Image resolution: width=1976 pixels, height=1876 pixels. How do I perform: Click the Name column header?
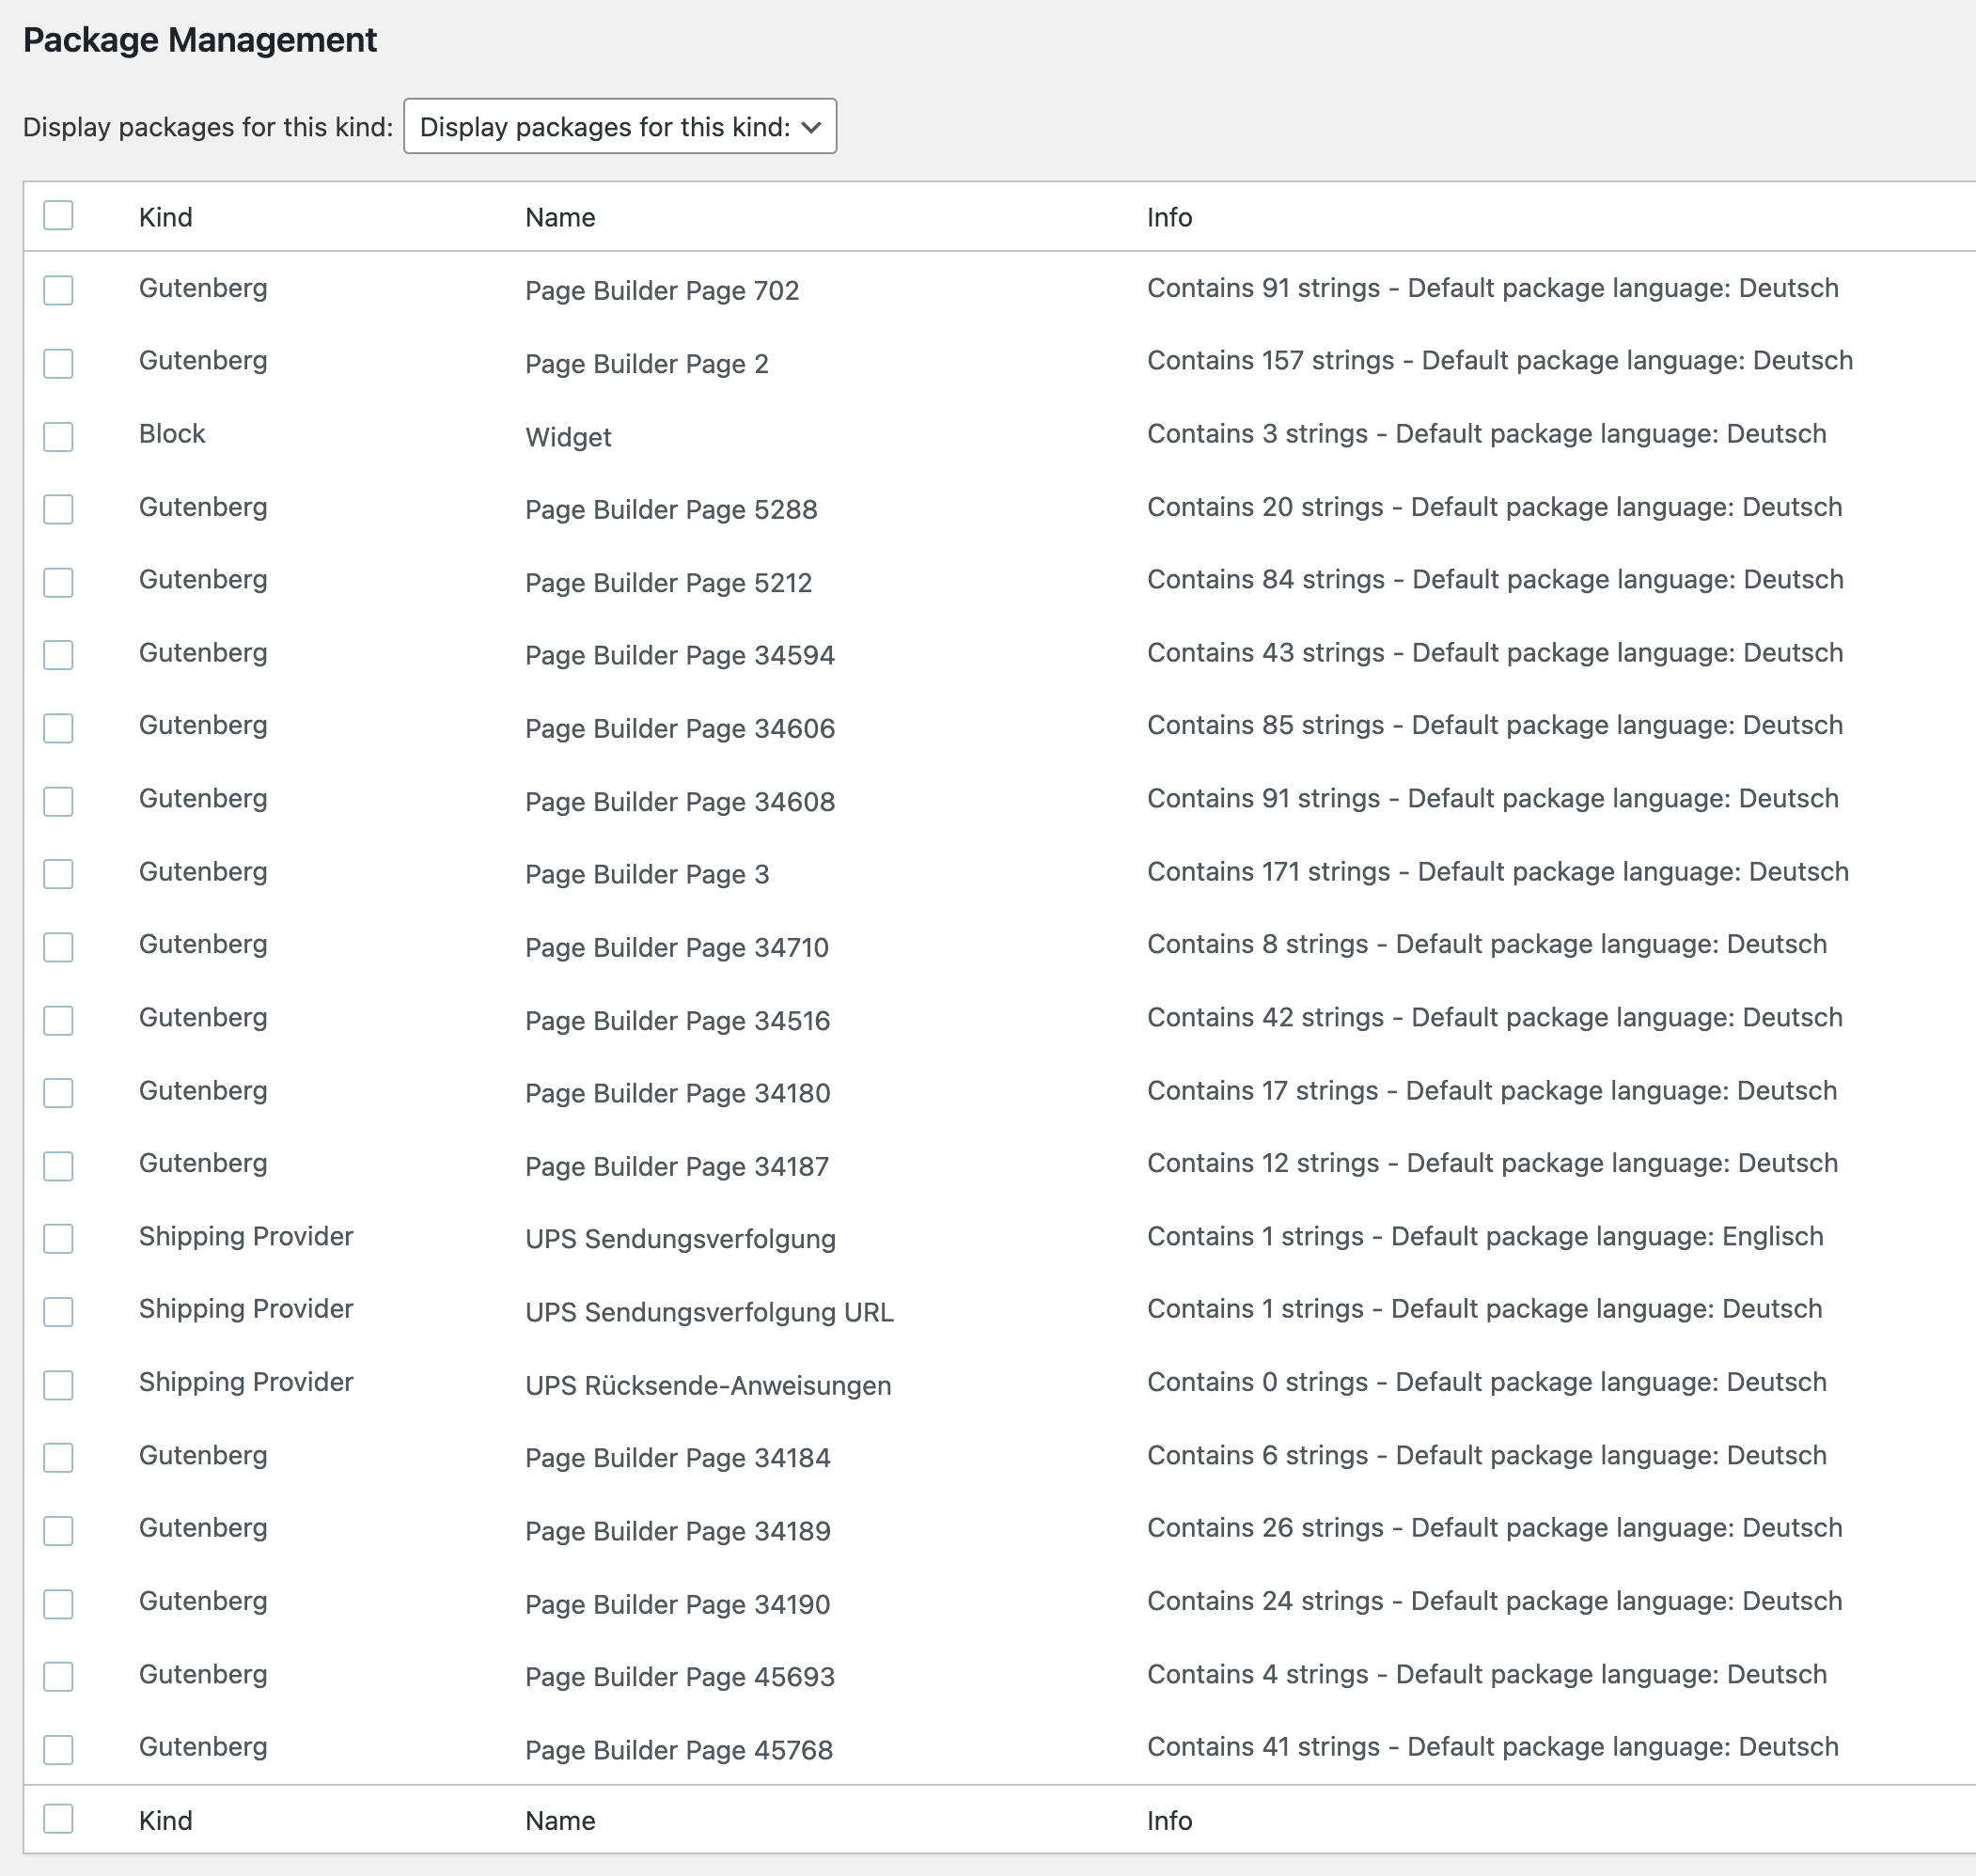tap(559, 217)
